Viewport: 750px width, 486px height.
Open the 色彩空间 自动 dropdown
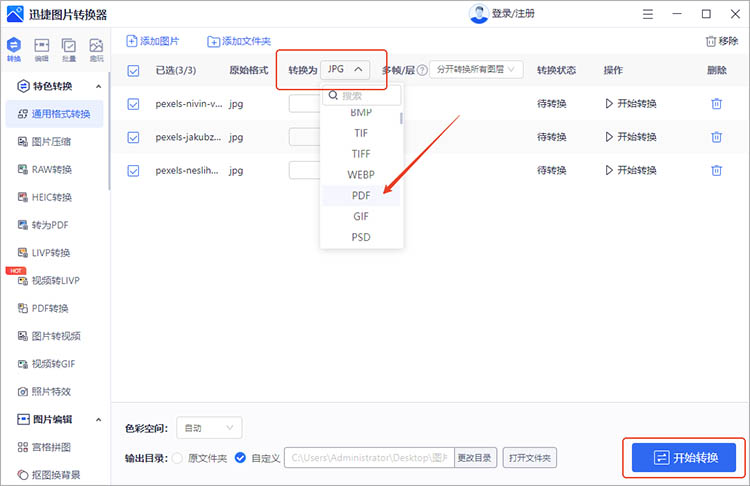pos(209,428)
